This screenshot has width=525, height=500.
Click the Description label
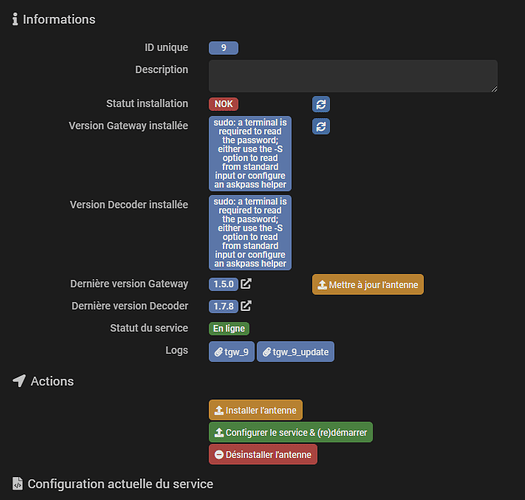click(x=161, y=70)
